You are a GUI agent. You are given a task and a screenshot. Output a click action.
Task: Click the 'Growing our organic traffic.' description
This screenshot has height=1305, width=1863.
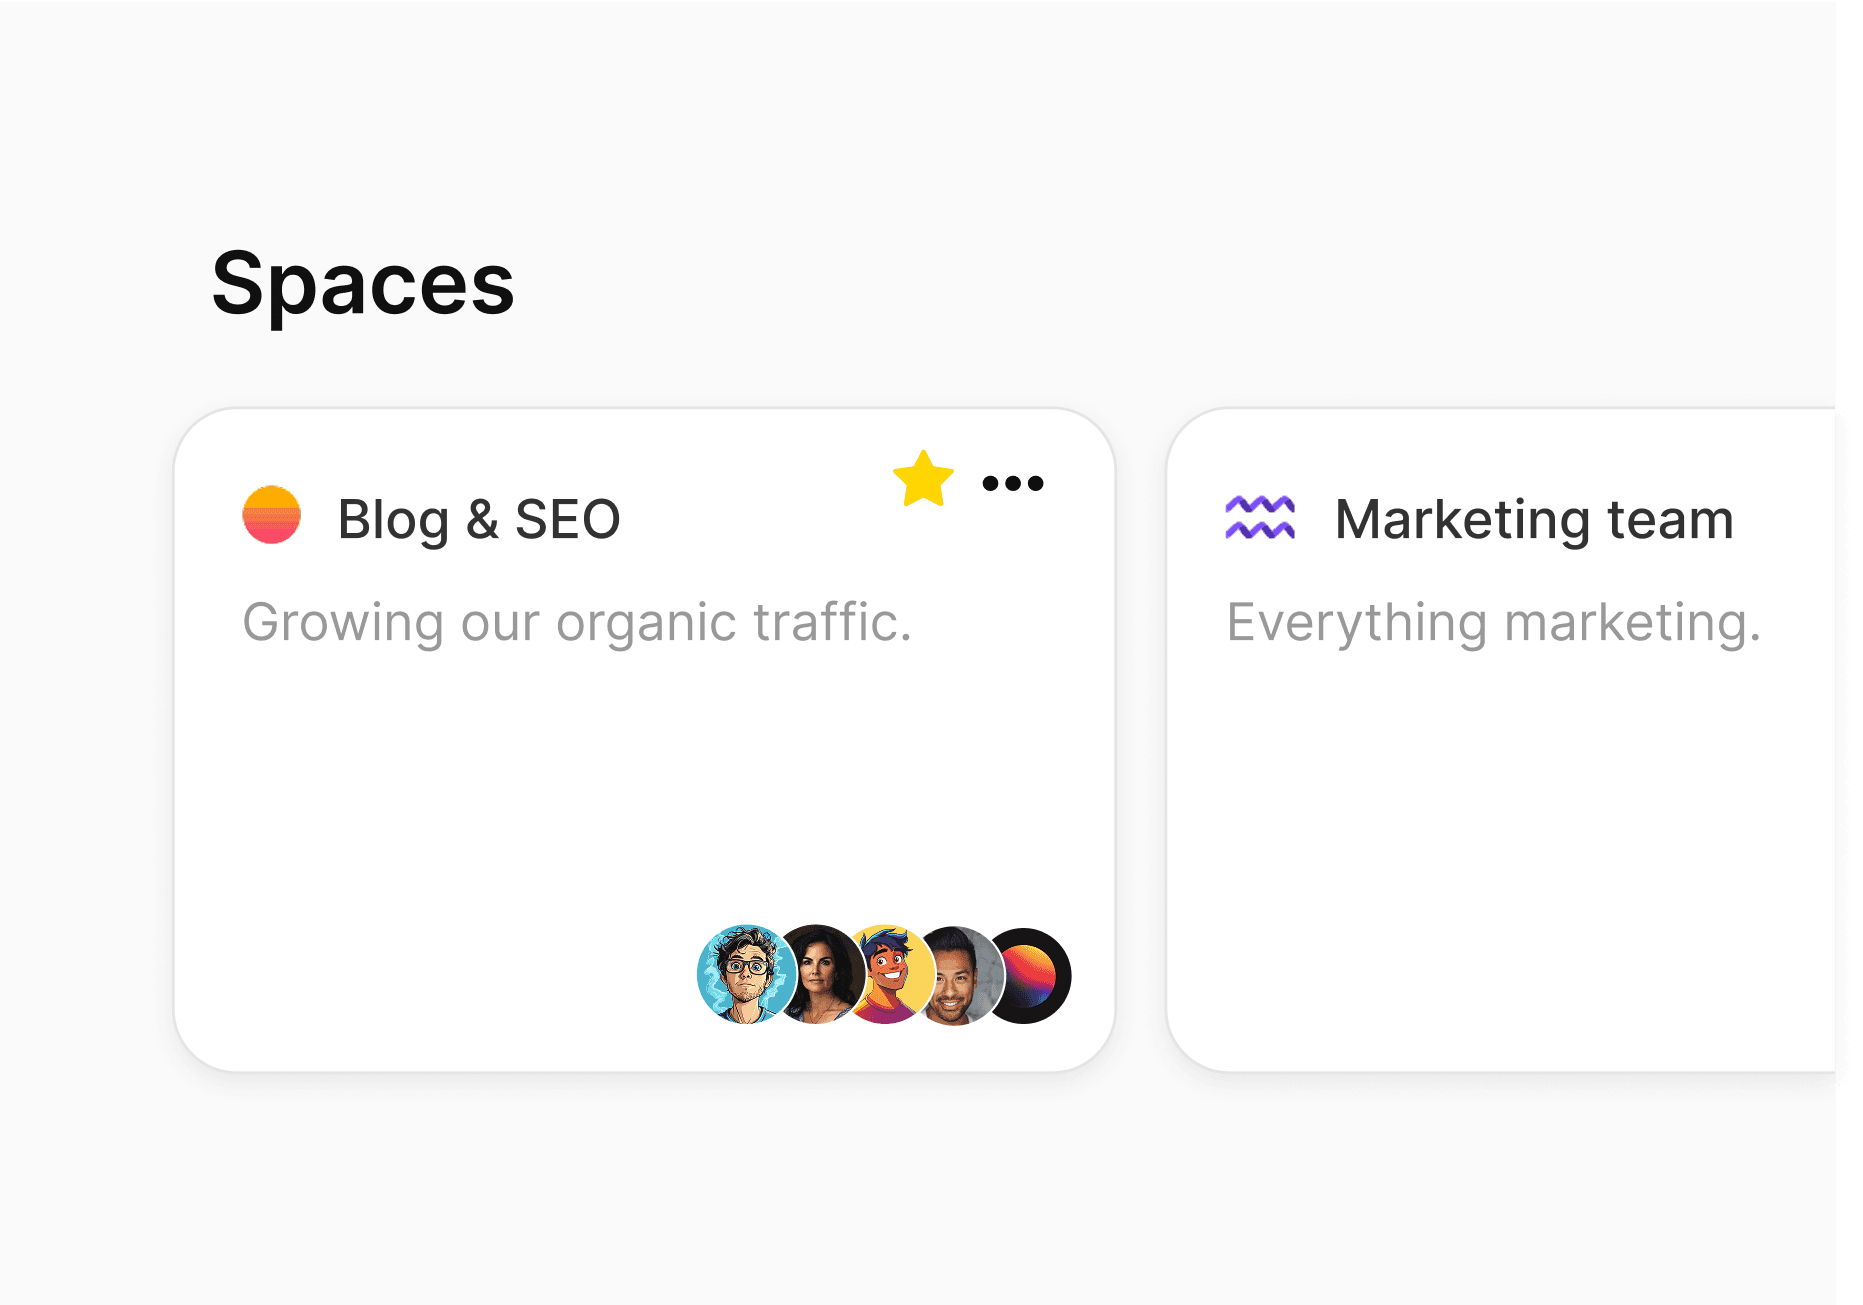coord(578,622)
